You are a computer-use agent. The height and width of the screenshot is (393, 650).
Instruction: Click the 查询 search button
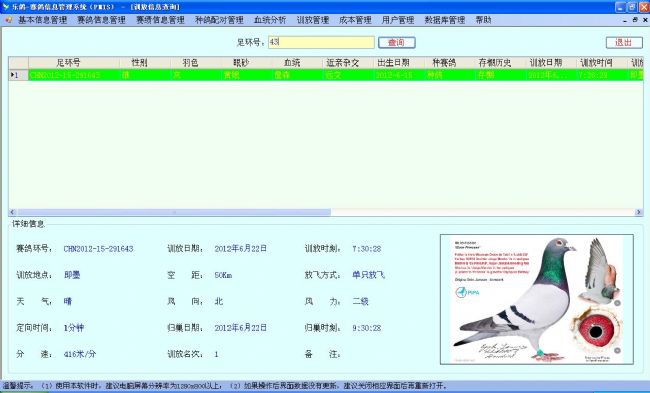pyautogui.click(x=397, y=42)
